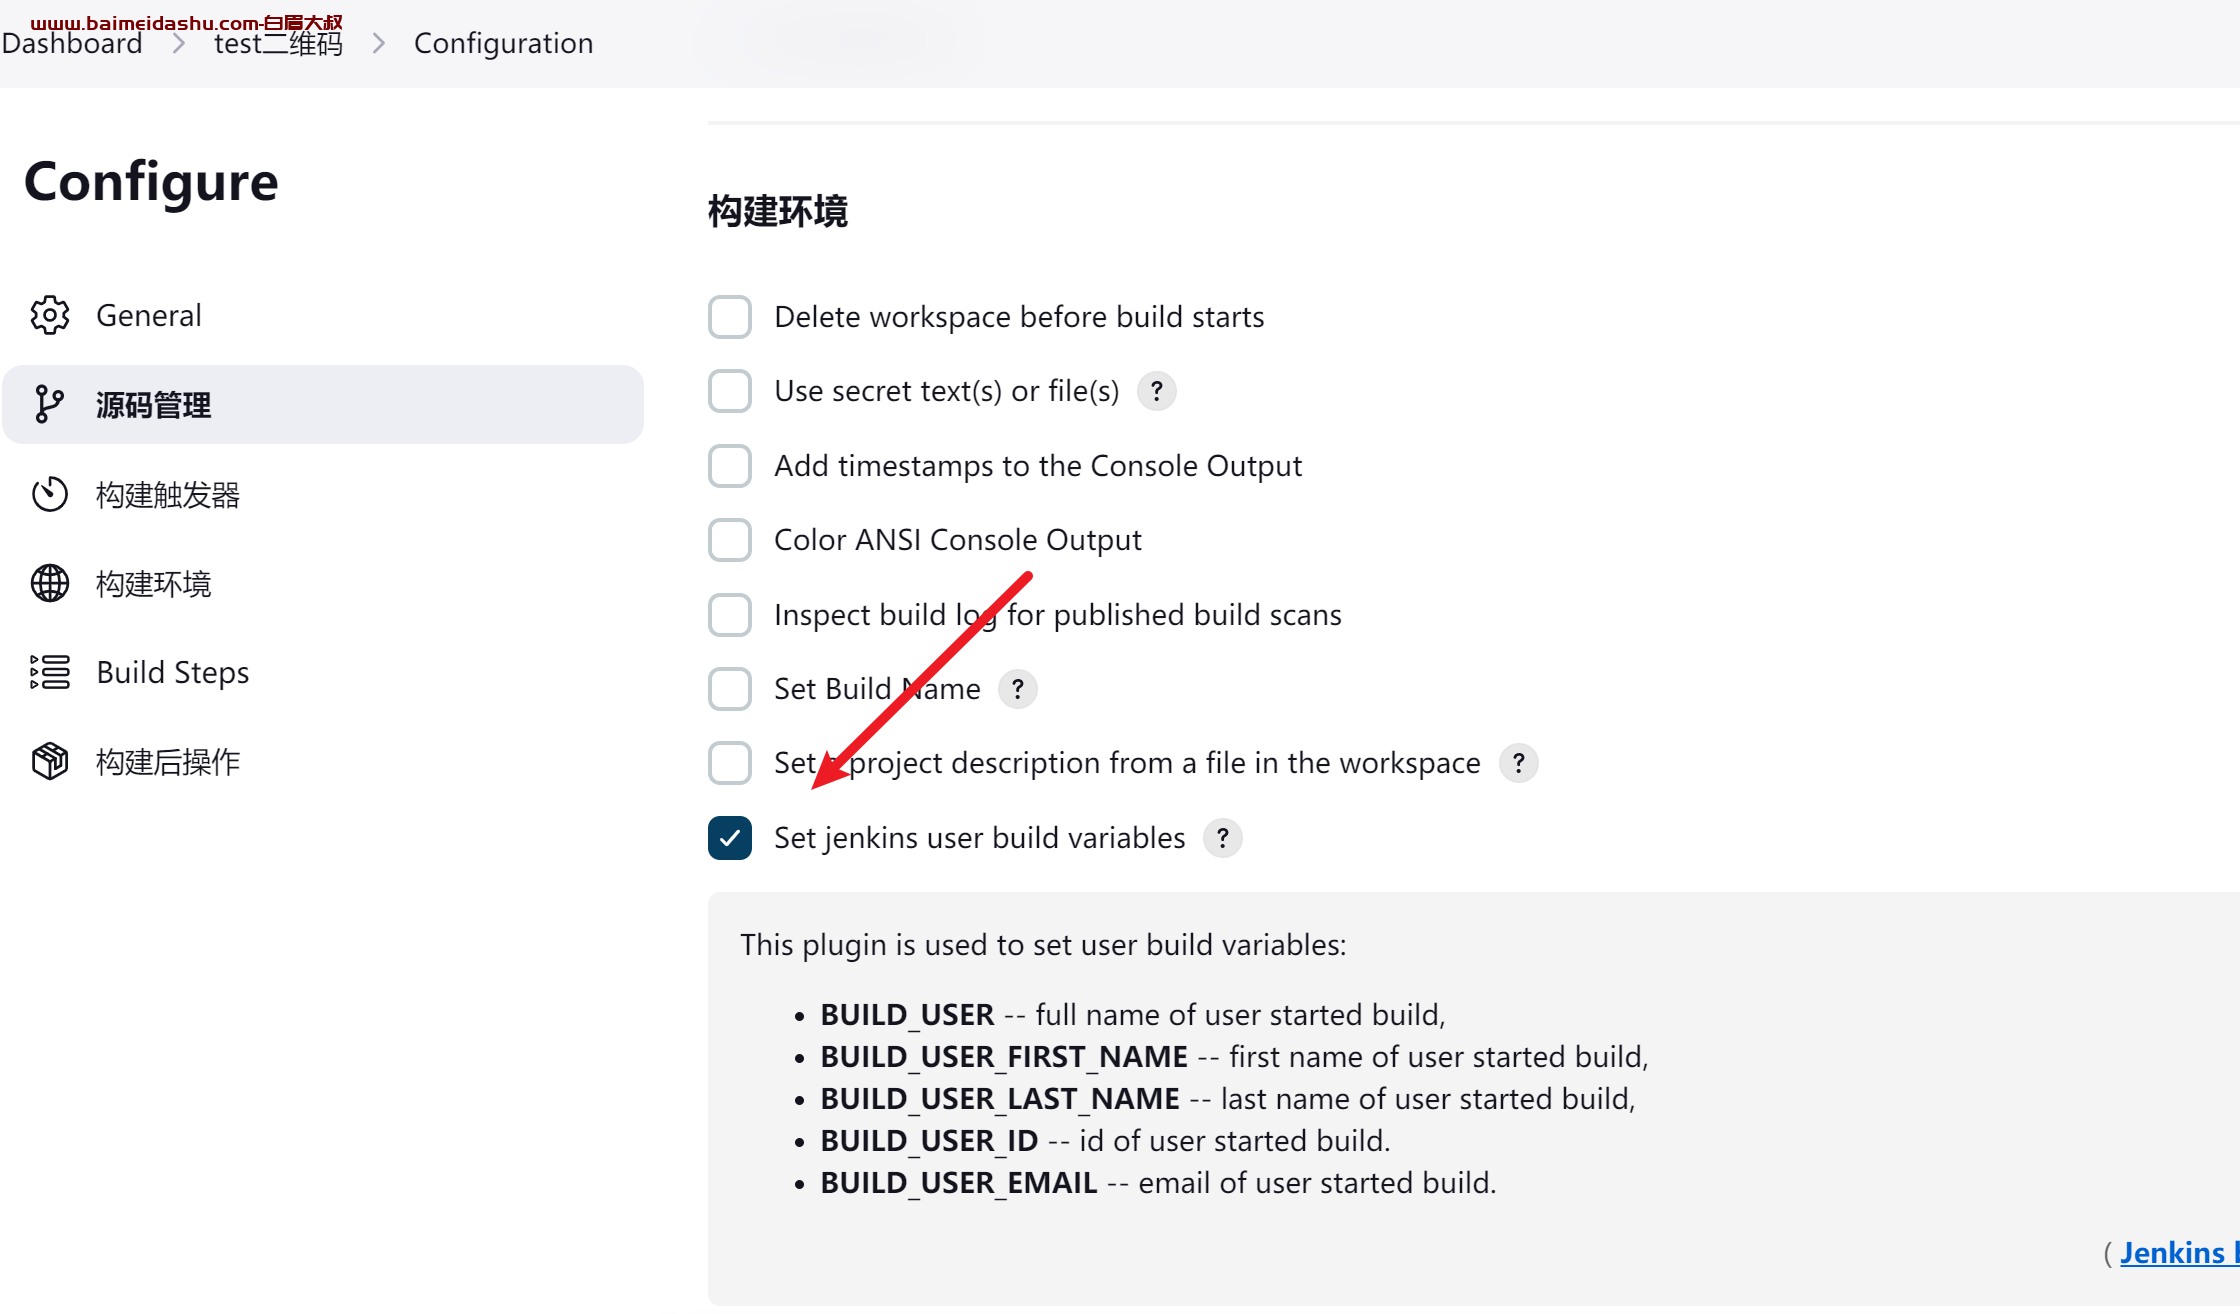2240x1314 pixels.
Task: Show help for Set Build Name
Action: coord(1018,689)
